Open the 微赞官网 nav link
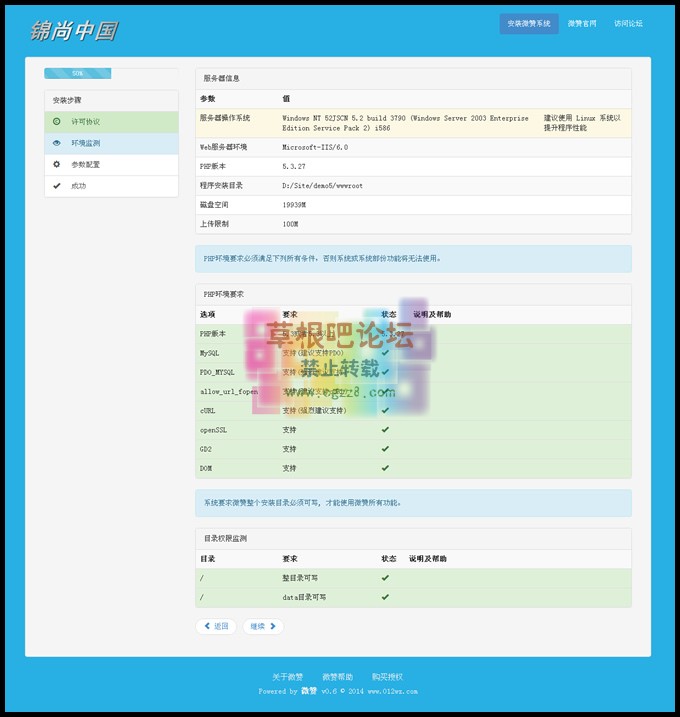 pyautogui.click(x=582, y=23)
